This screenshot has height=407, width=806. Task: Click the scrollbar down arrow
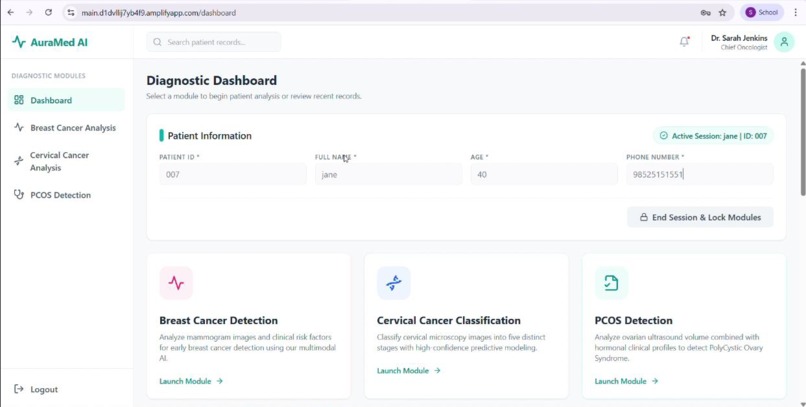pyautogui.click(x=803, y=404)
